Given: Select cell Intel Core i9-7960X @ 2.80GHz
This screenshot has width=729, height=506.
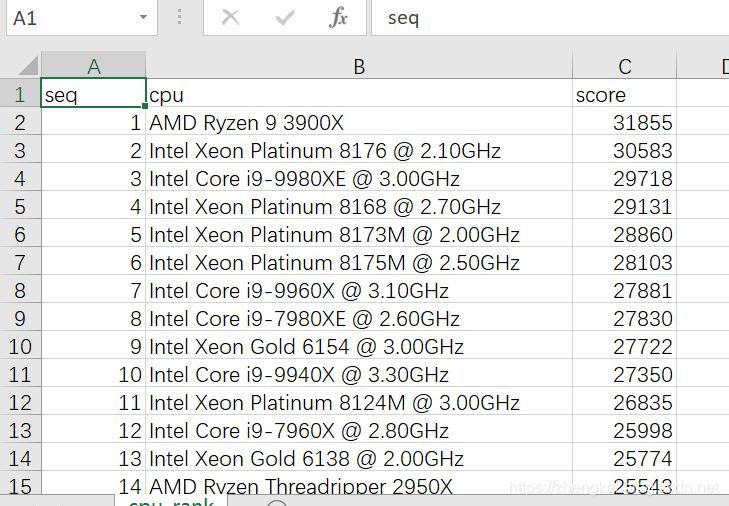Looking at the screenshot, I should tap(359, 429).
